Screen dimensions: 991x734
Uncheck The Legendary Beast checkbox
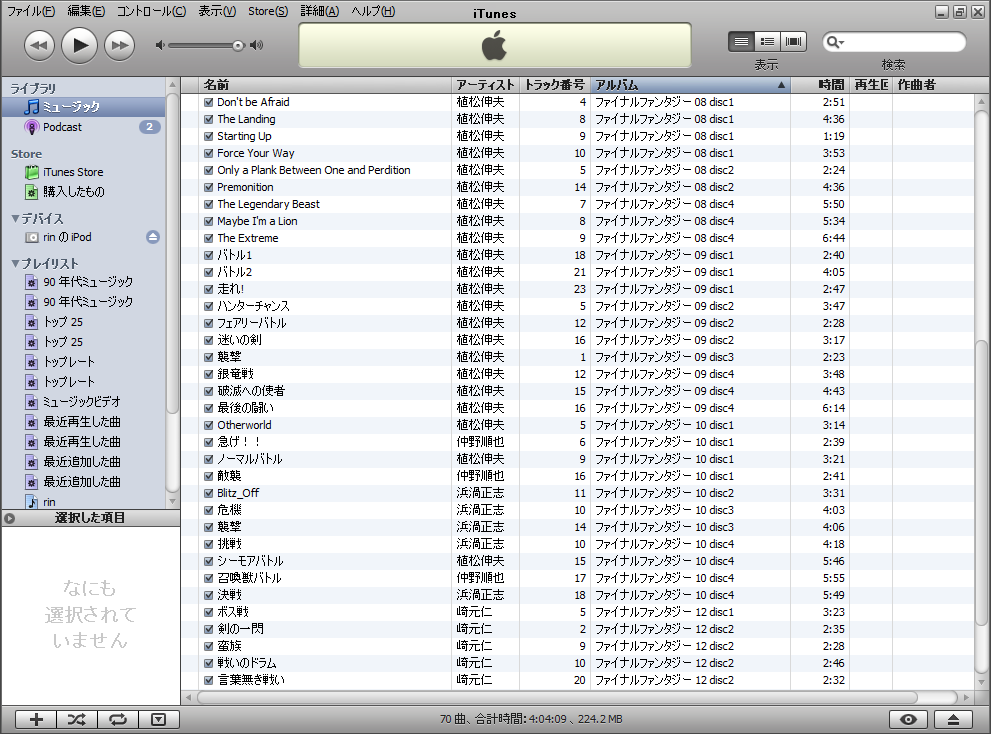209,204
